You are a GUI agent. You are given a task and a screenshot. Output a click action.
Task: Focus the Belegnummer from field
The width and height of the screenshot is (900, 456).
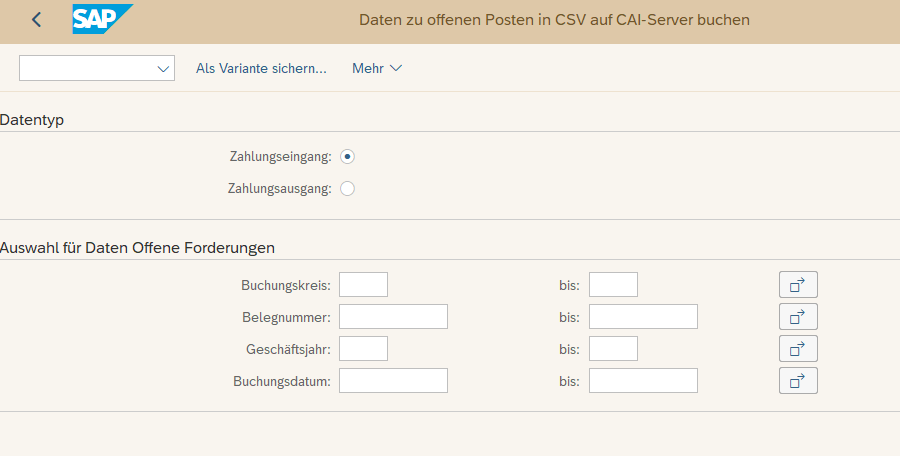pyautogui.click(x=393, y=317)
